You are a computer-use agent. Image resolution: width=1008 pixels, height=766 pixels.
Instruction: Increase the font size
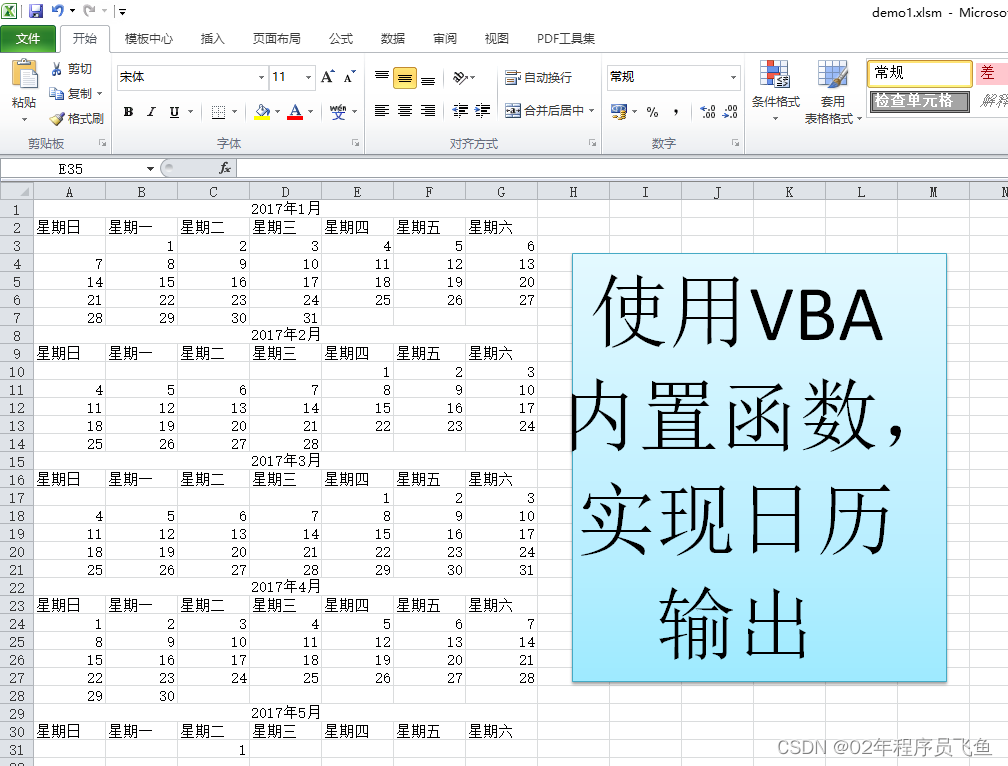tap(327, 77)
